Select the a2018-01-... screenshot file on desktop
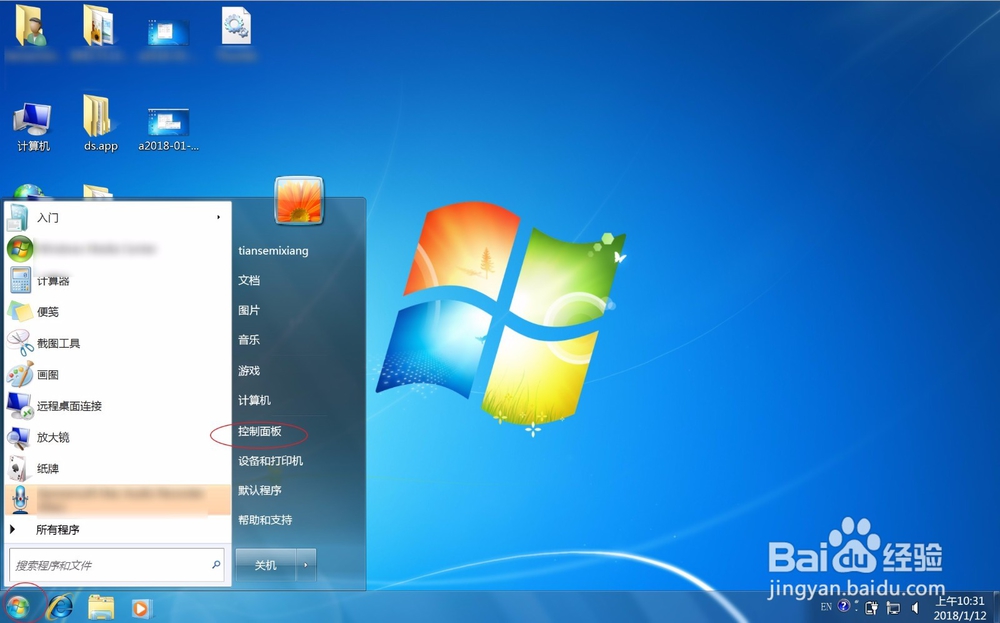Viewport: 1000px width, 623px height. pyautogui.click(x=168, y=130)
